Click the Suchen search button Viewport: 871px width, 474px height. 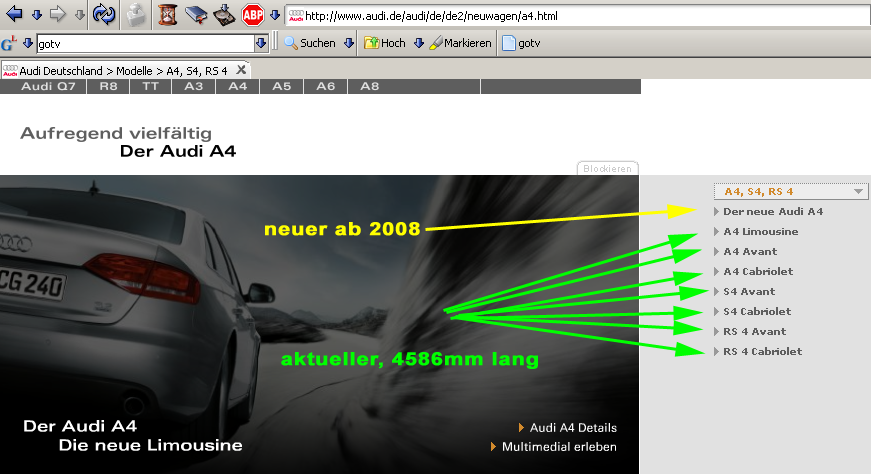[310, 43]
